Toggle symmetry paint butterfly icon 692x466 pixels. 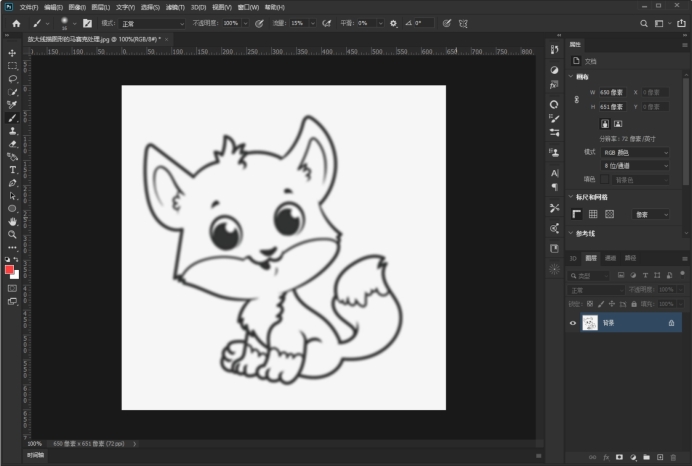463,23
